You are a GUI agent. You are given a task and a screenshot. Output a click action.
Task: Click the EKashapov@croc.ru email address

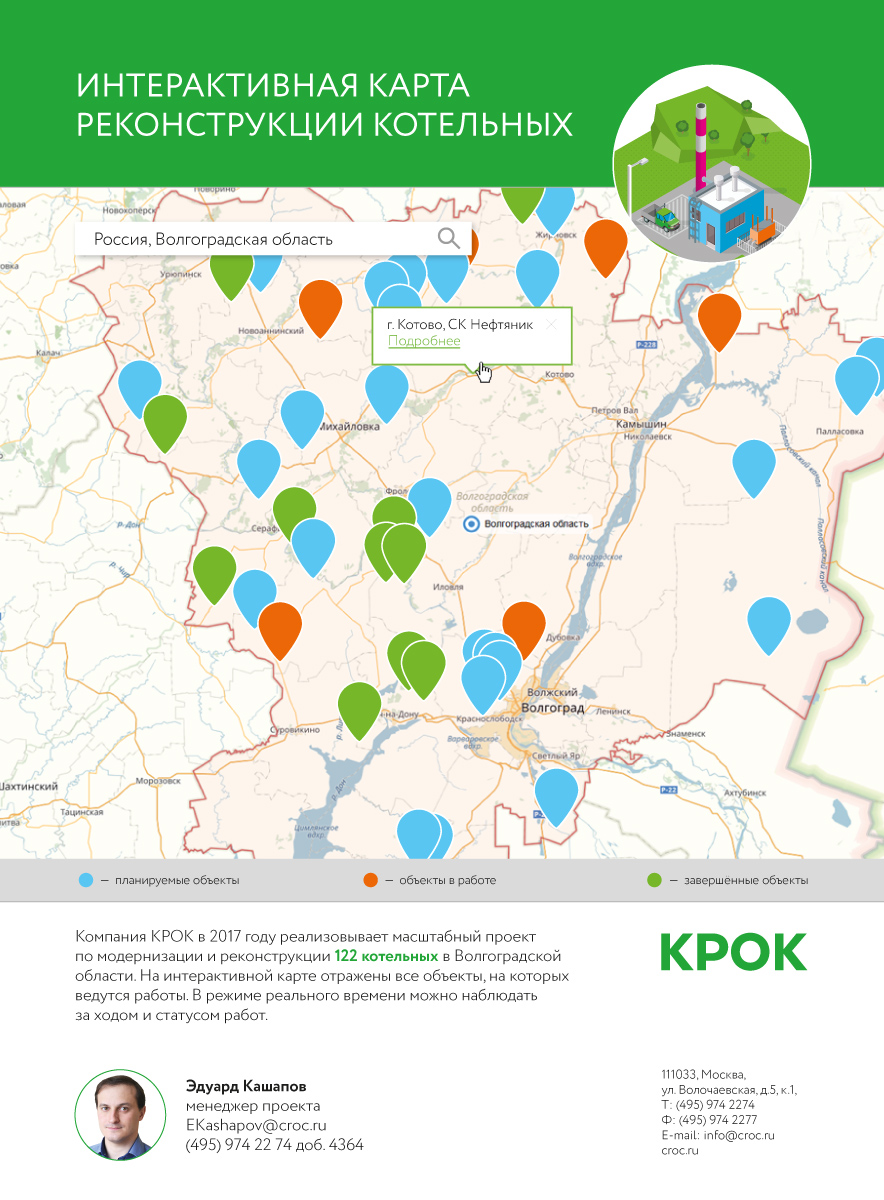click(x=256, y=1125)
